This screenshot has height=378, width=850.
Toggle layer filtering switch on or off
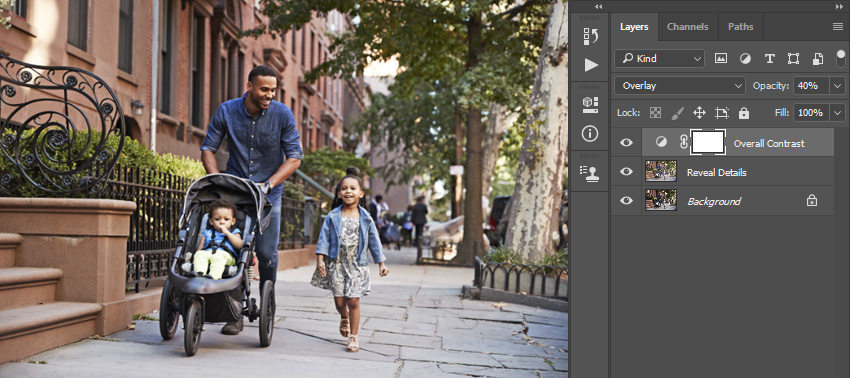point(841,59)
